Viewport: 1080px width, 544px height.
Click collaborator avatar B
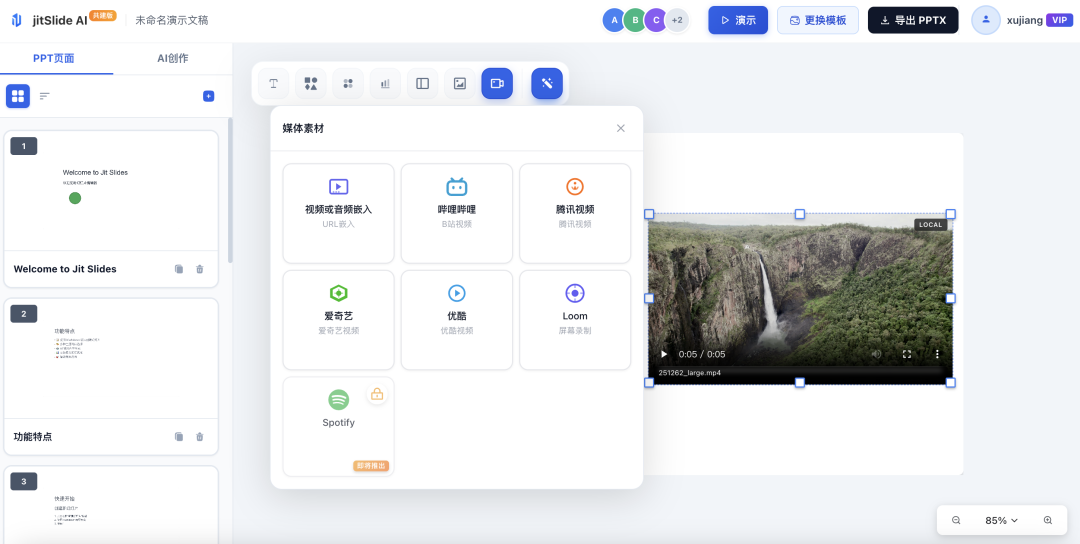click(635, 20)
